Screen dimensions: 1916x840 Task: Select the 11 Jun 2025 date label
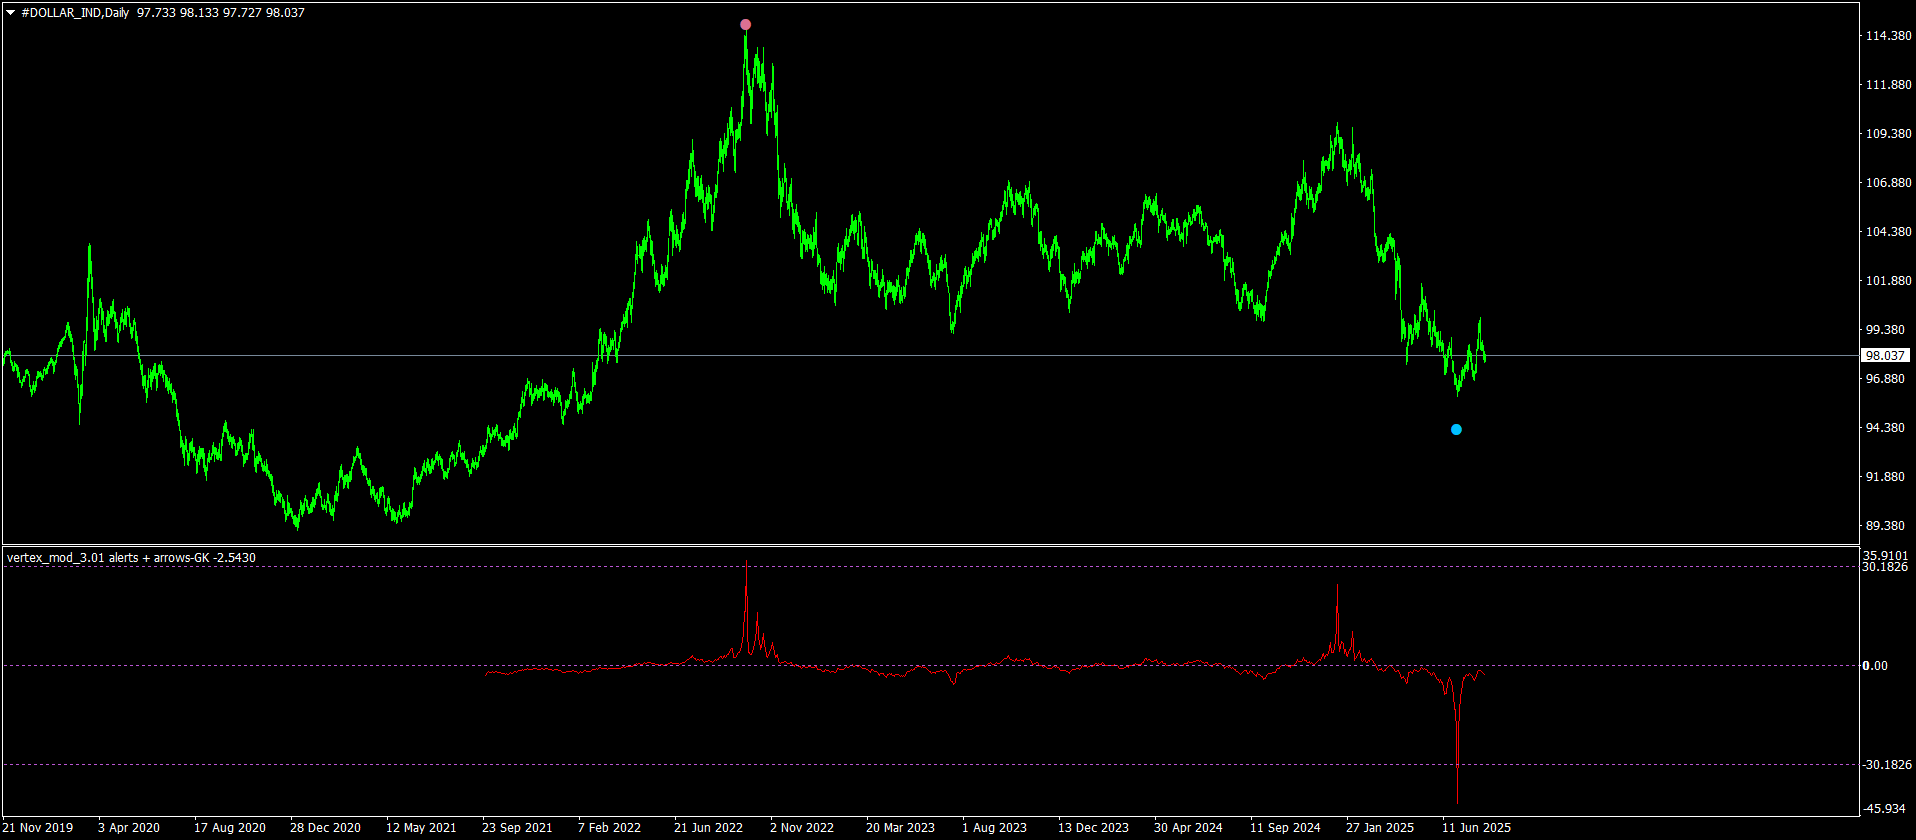coord(1476,828)
